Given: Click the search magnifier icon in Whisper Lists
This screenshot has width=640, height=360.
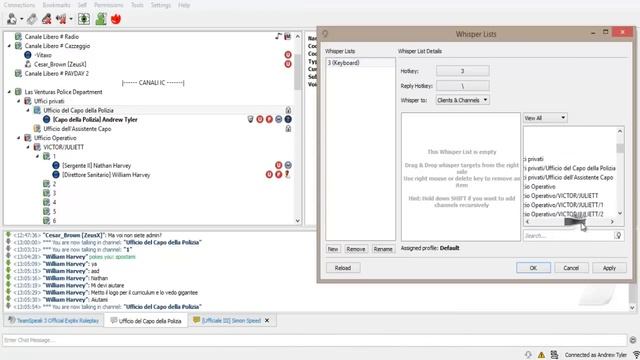Looking at the screenshot, I should click(x=618, y=236).
